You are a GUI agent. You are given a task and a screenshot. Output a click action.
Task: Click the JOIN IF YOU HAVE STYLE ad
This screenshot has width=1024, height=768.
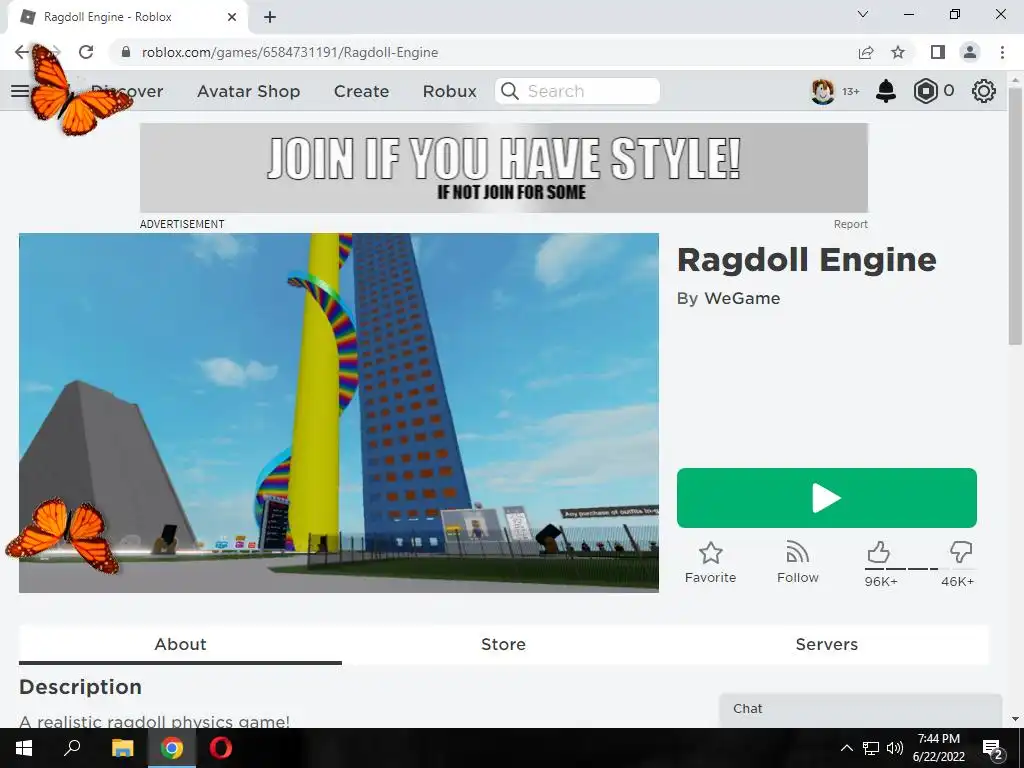click(x=504, y=168)
